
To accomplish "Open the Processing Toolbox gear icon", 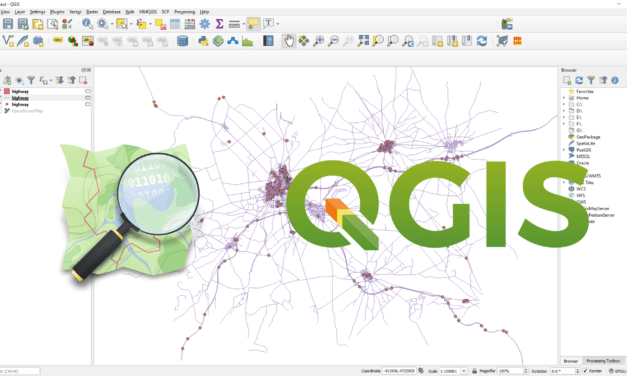I will tap(204, 24).
